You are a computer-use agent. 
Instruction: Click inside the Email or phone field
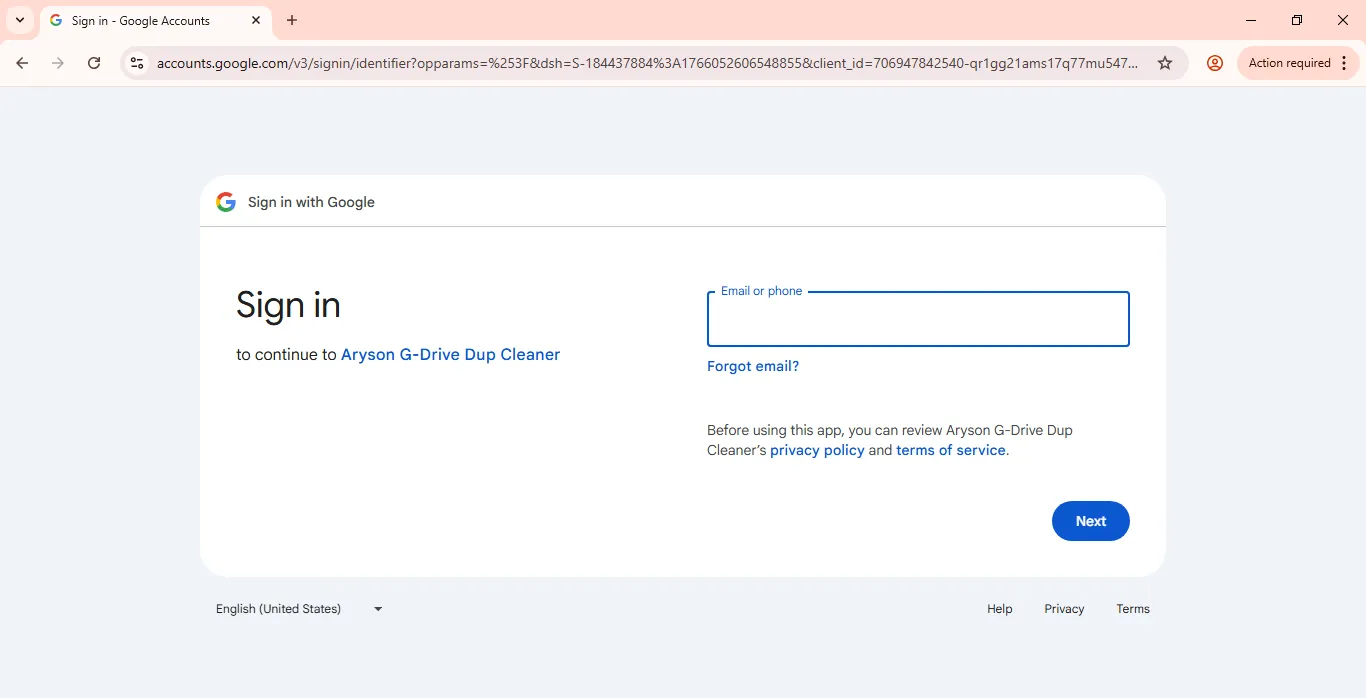click(x=916, y=319)
